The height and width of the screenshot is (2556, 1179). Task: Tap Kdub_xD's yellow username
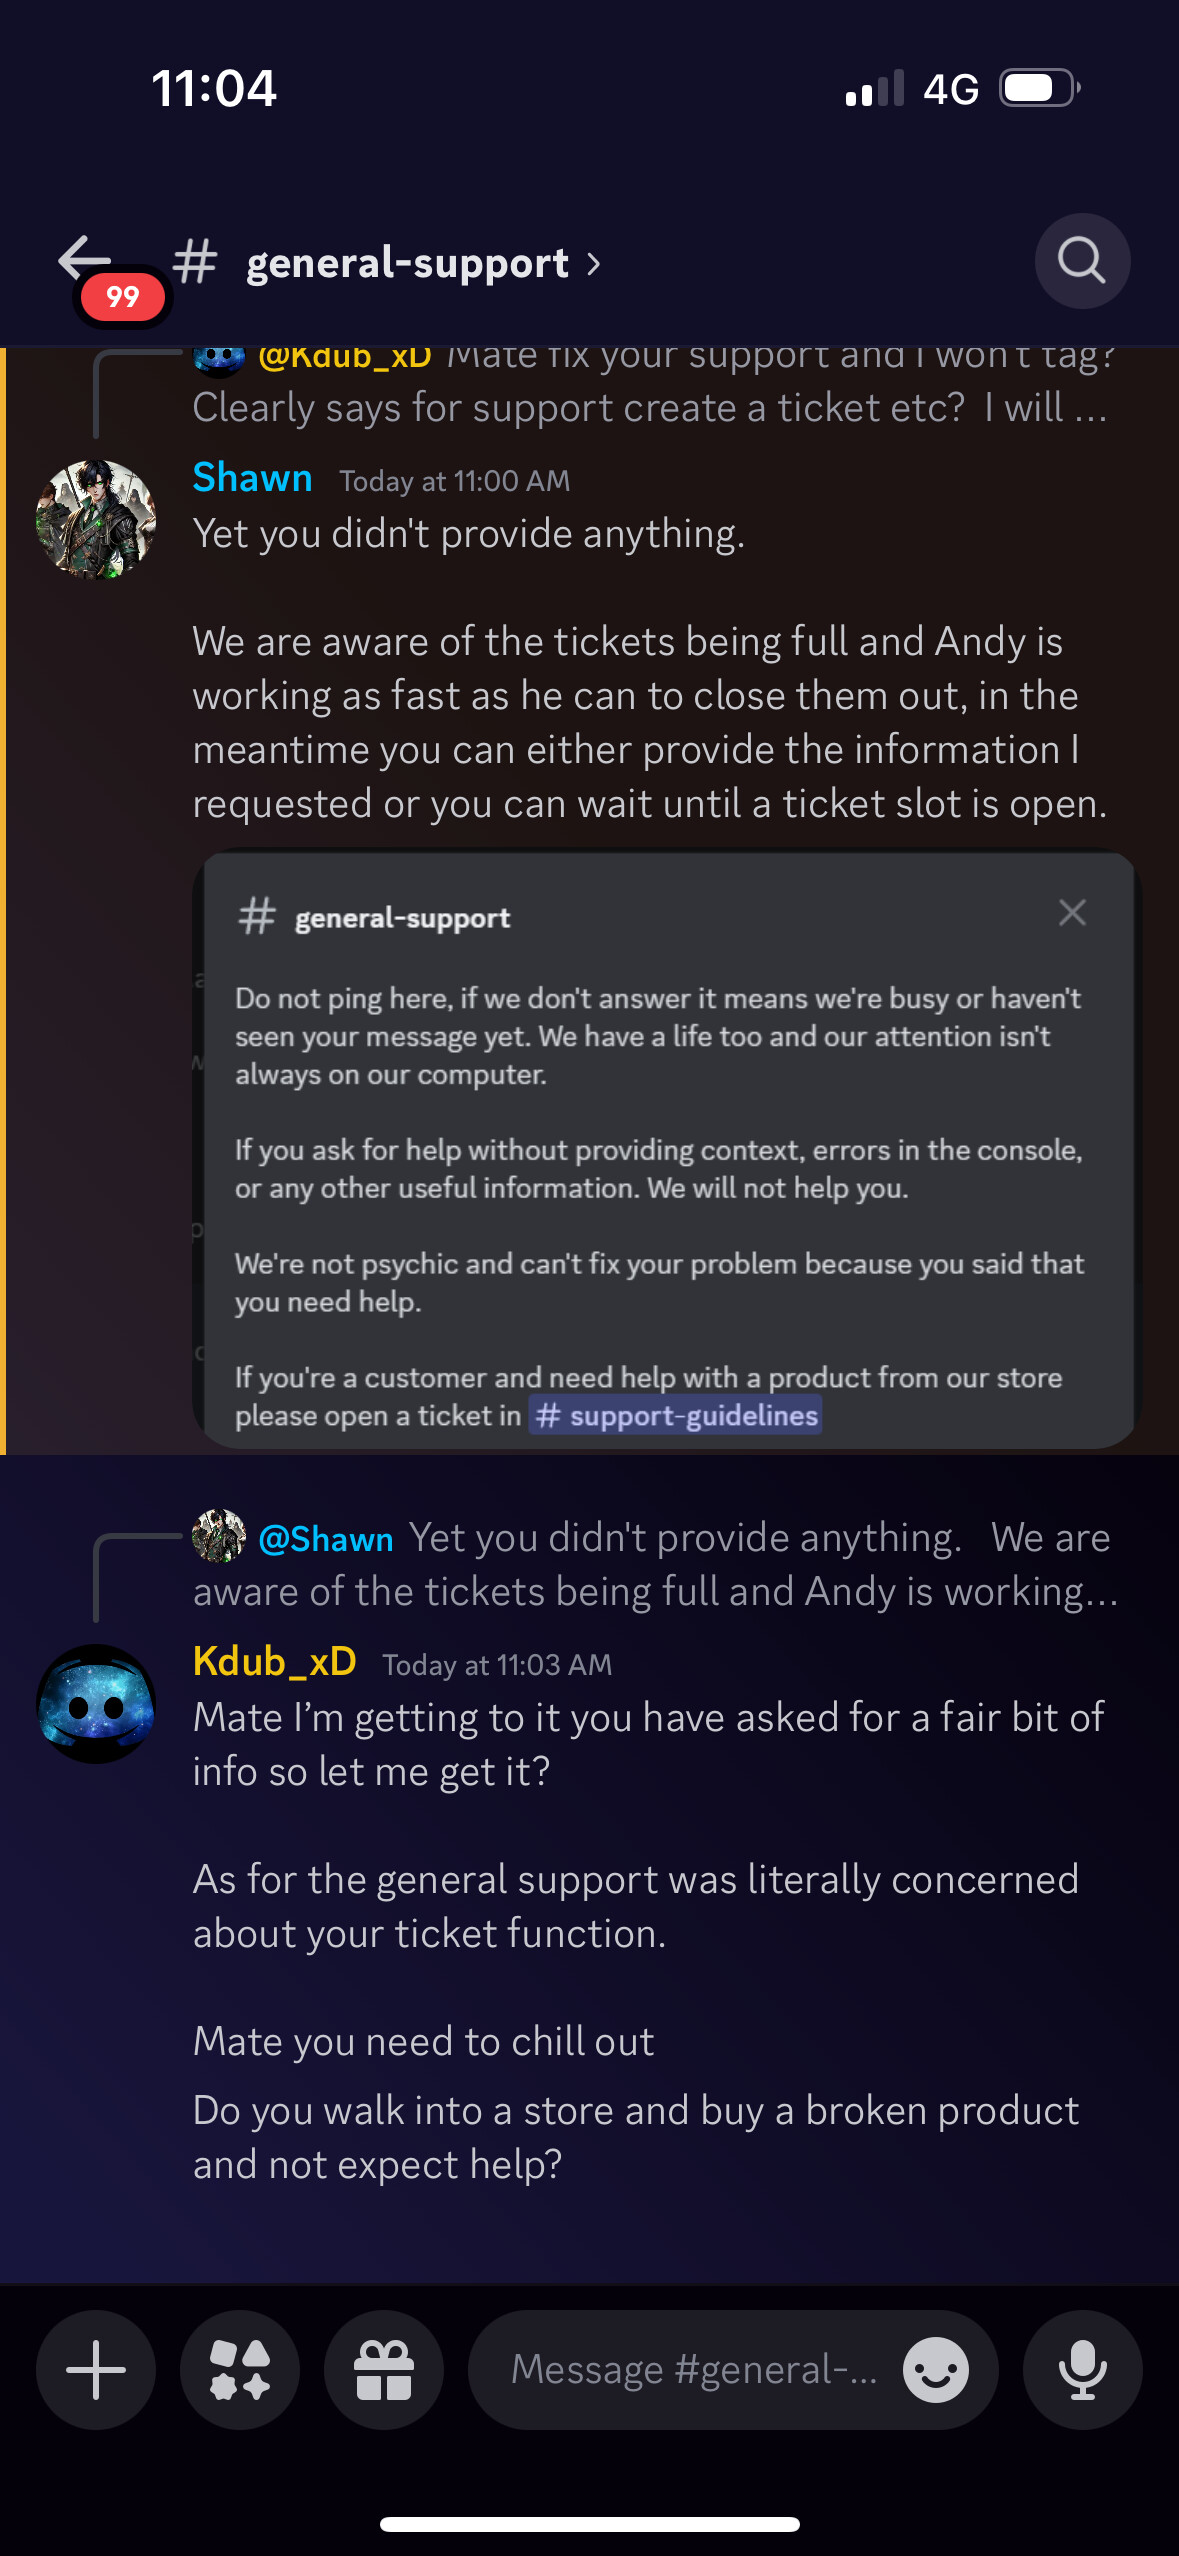pyautogui.click(x=275, y=1662)
